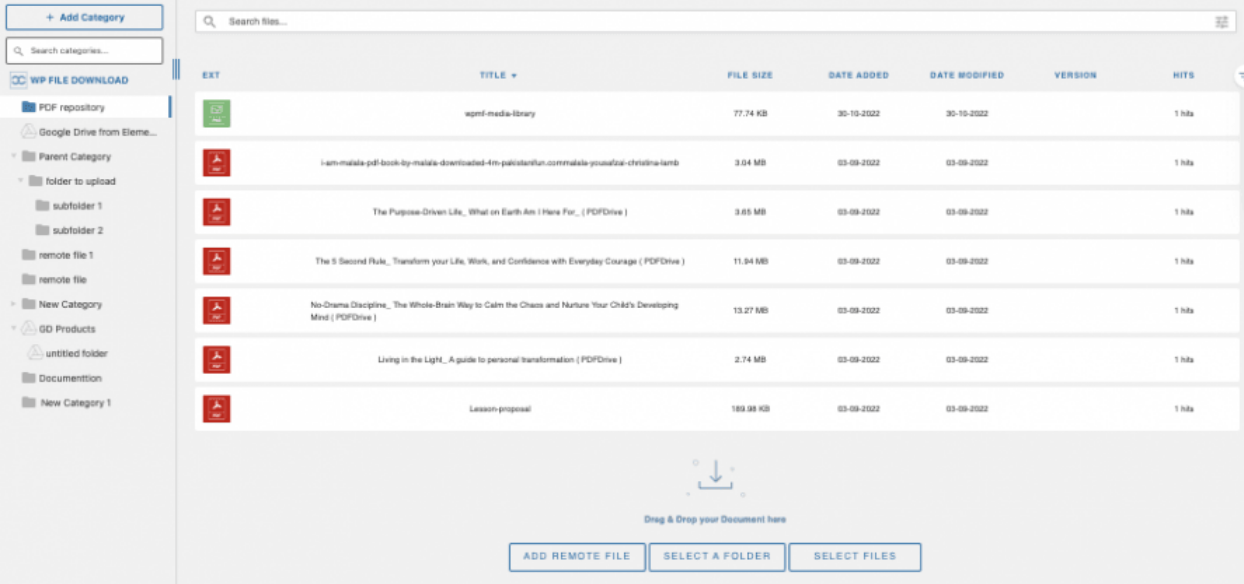Screen dimensions: 1244x584
Task: Click the PDF icon for Living in the Light
Action: click(216, 360)
